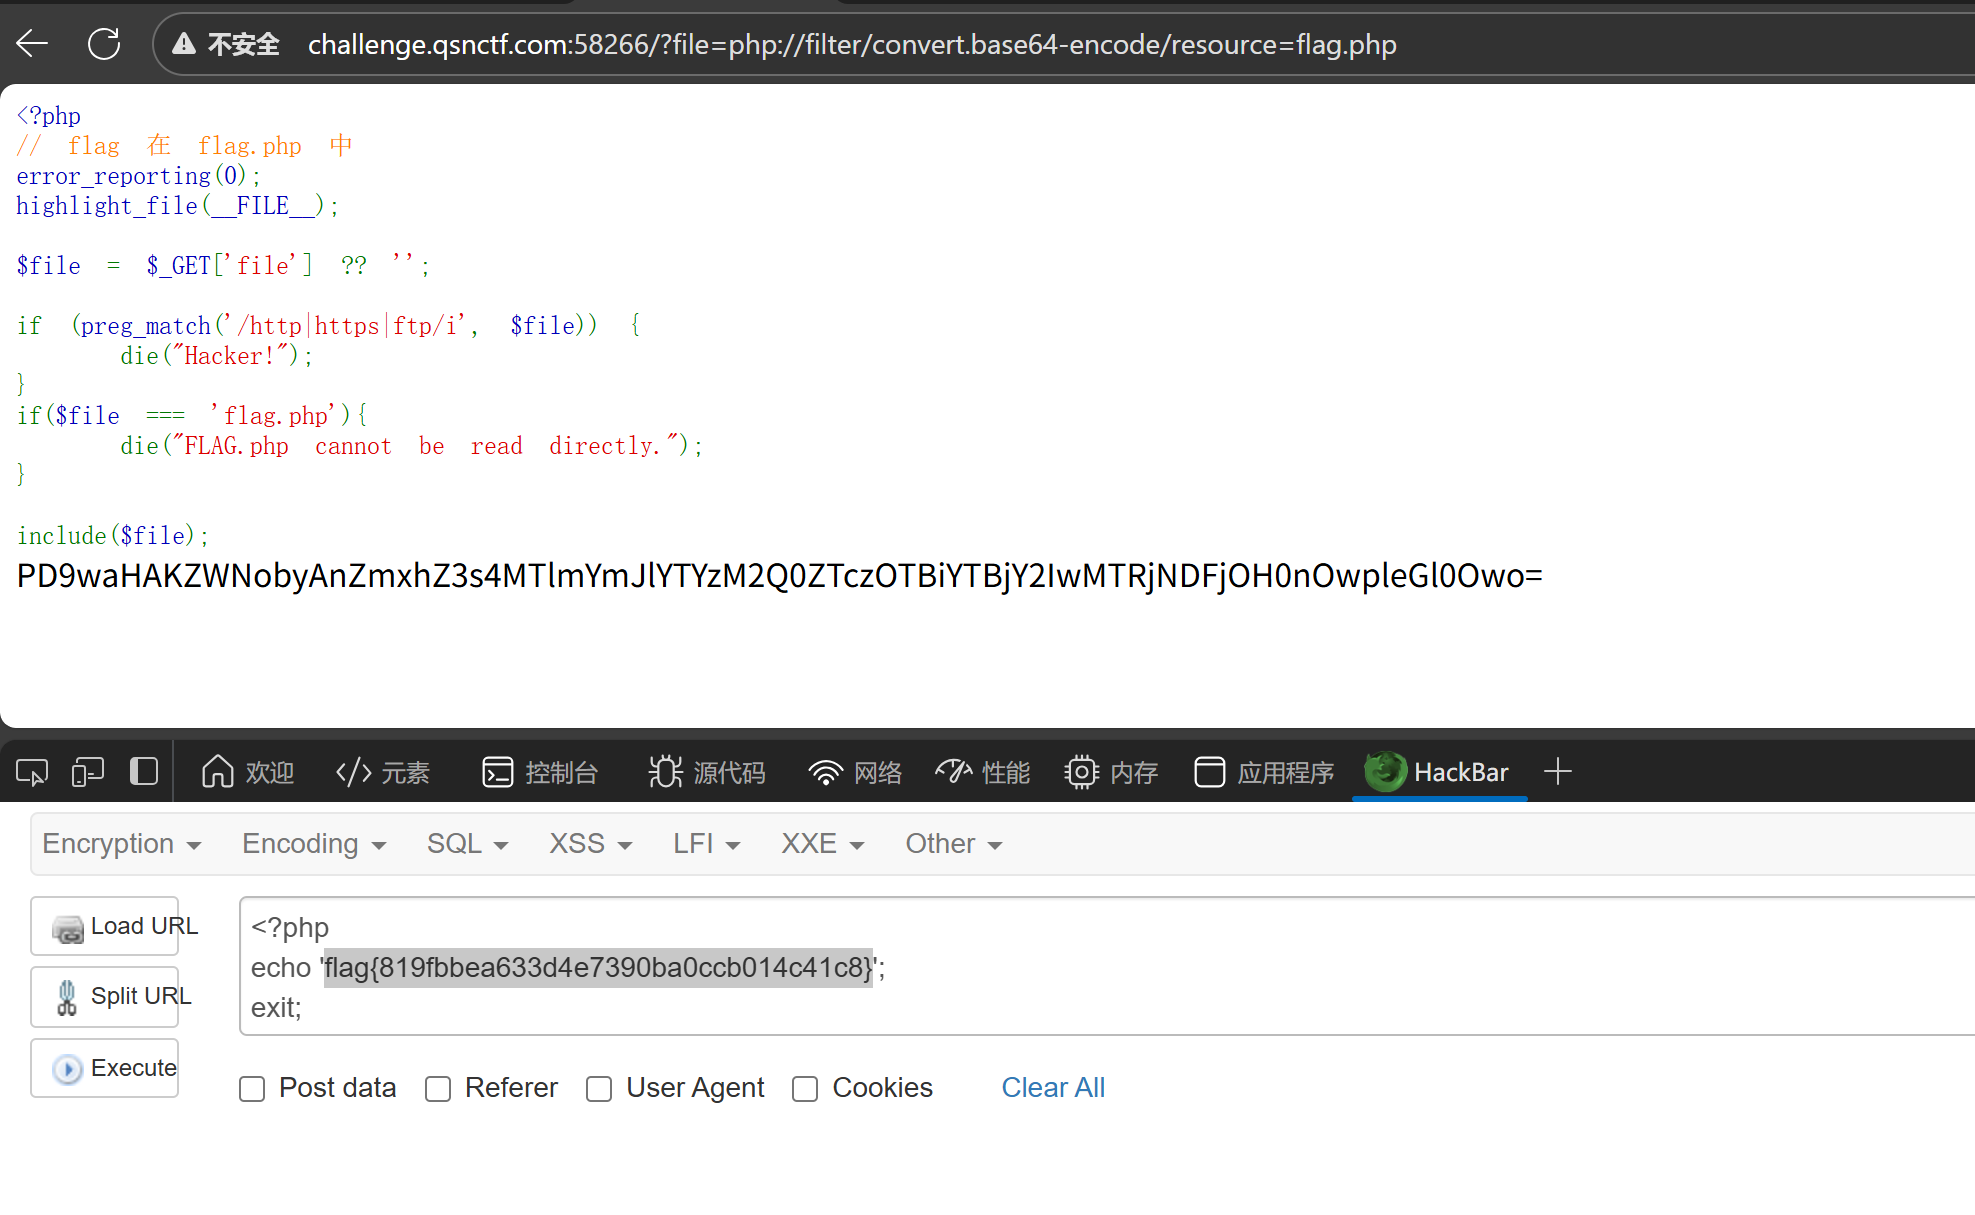Tick the User Agent checkbox

599,1089
